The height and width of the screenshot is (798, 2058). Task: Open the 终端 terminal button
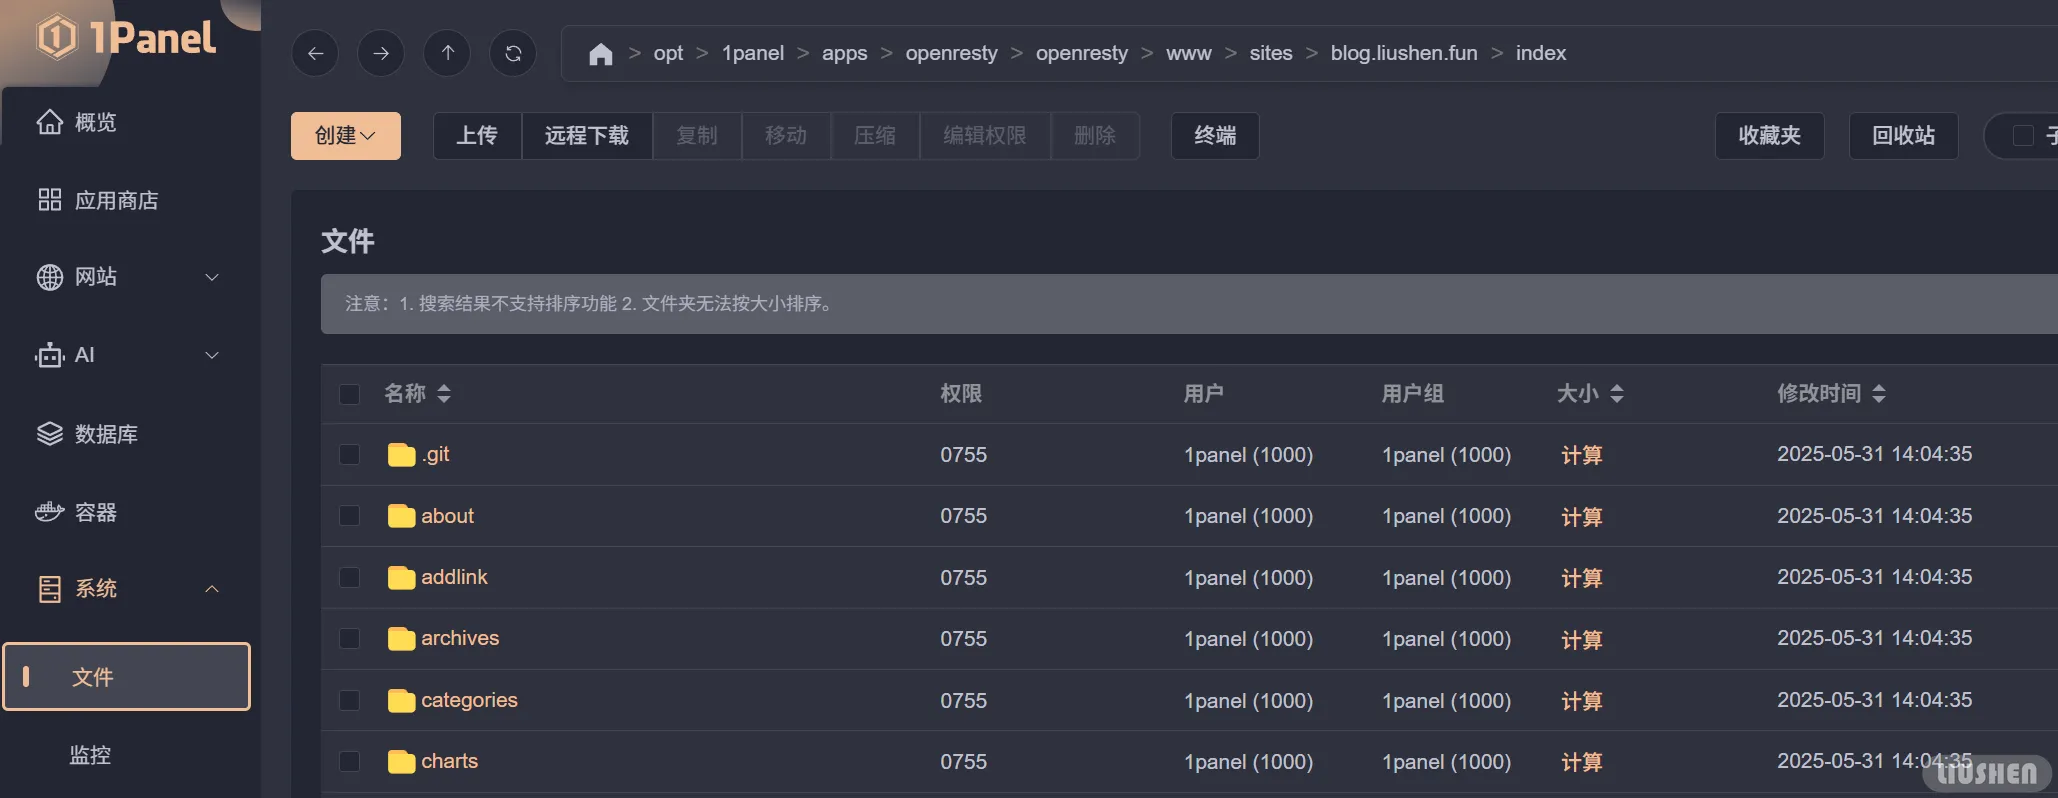click(1214, 136)
